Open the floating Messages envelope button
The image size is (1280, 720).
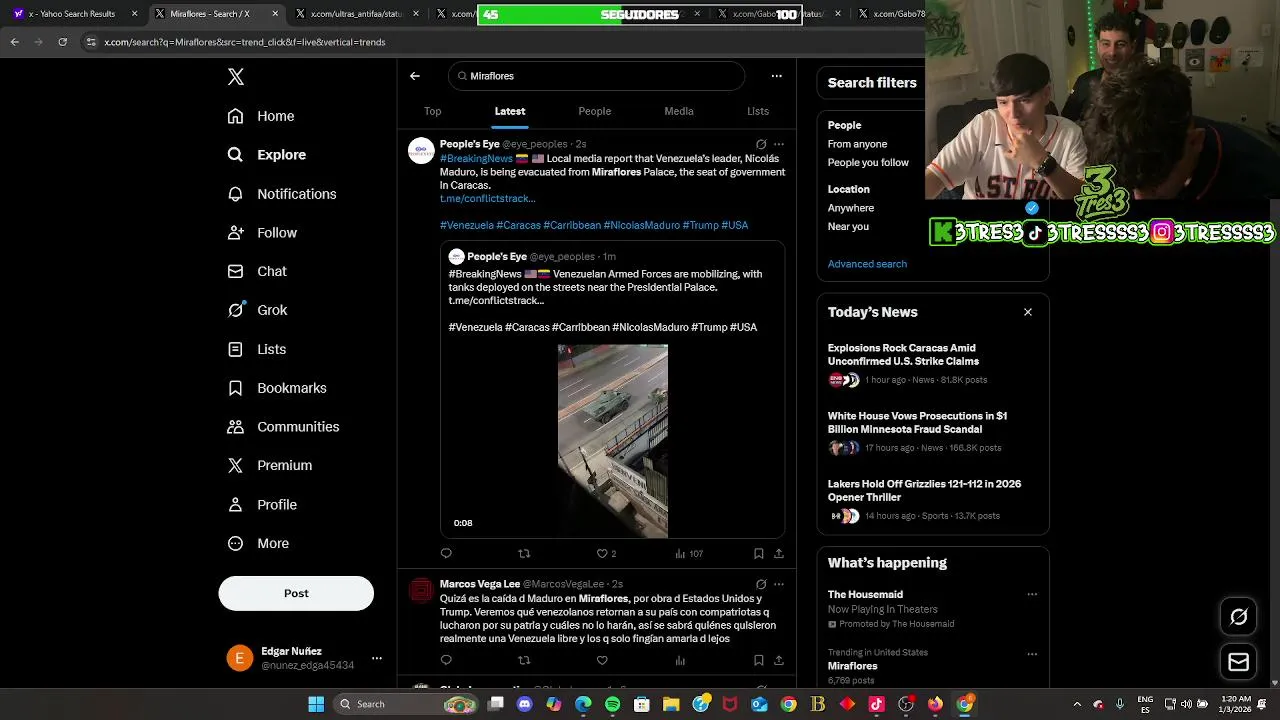pyautogui.click(x=1238, y=662)
